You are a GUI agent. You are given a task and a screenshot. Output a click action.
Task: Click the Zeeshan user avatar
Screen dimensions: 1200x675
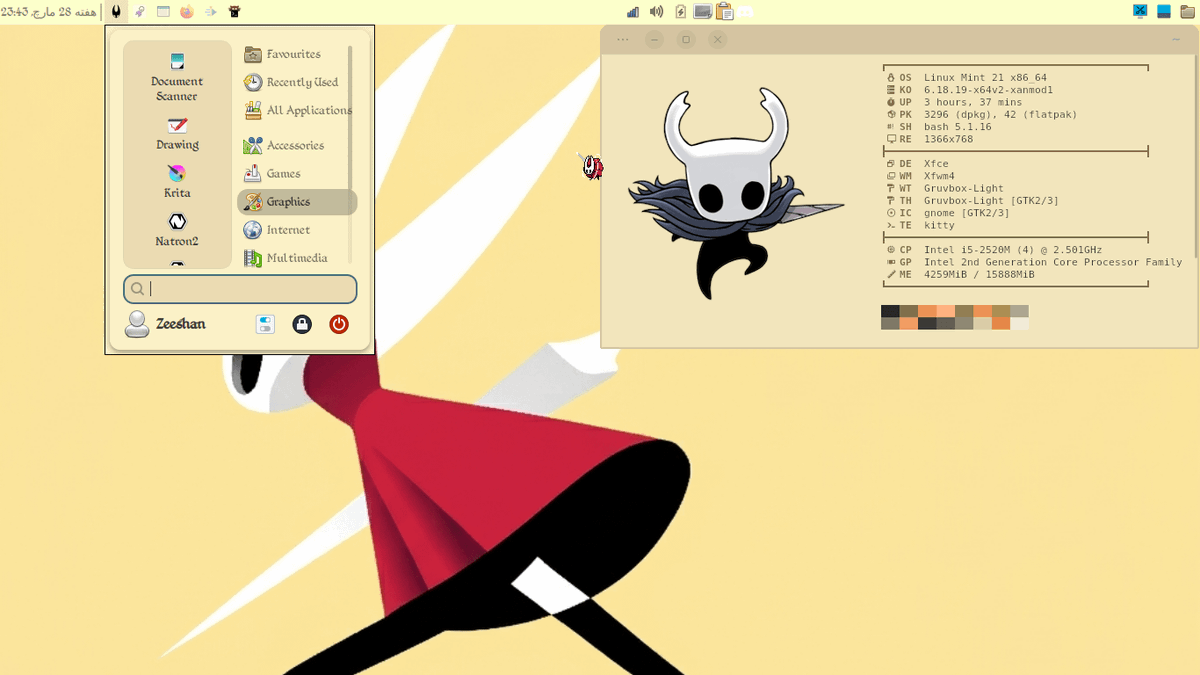point(136,324)
